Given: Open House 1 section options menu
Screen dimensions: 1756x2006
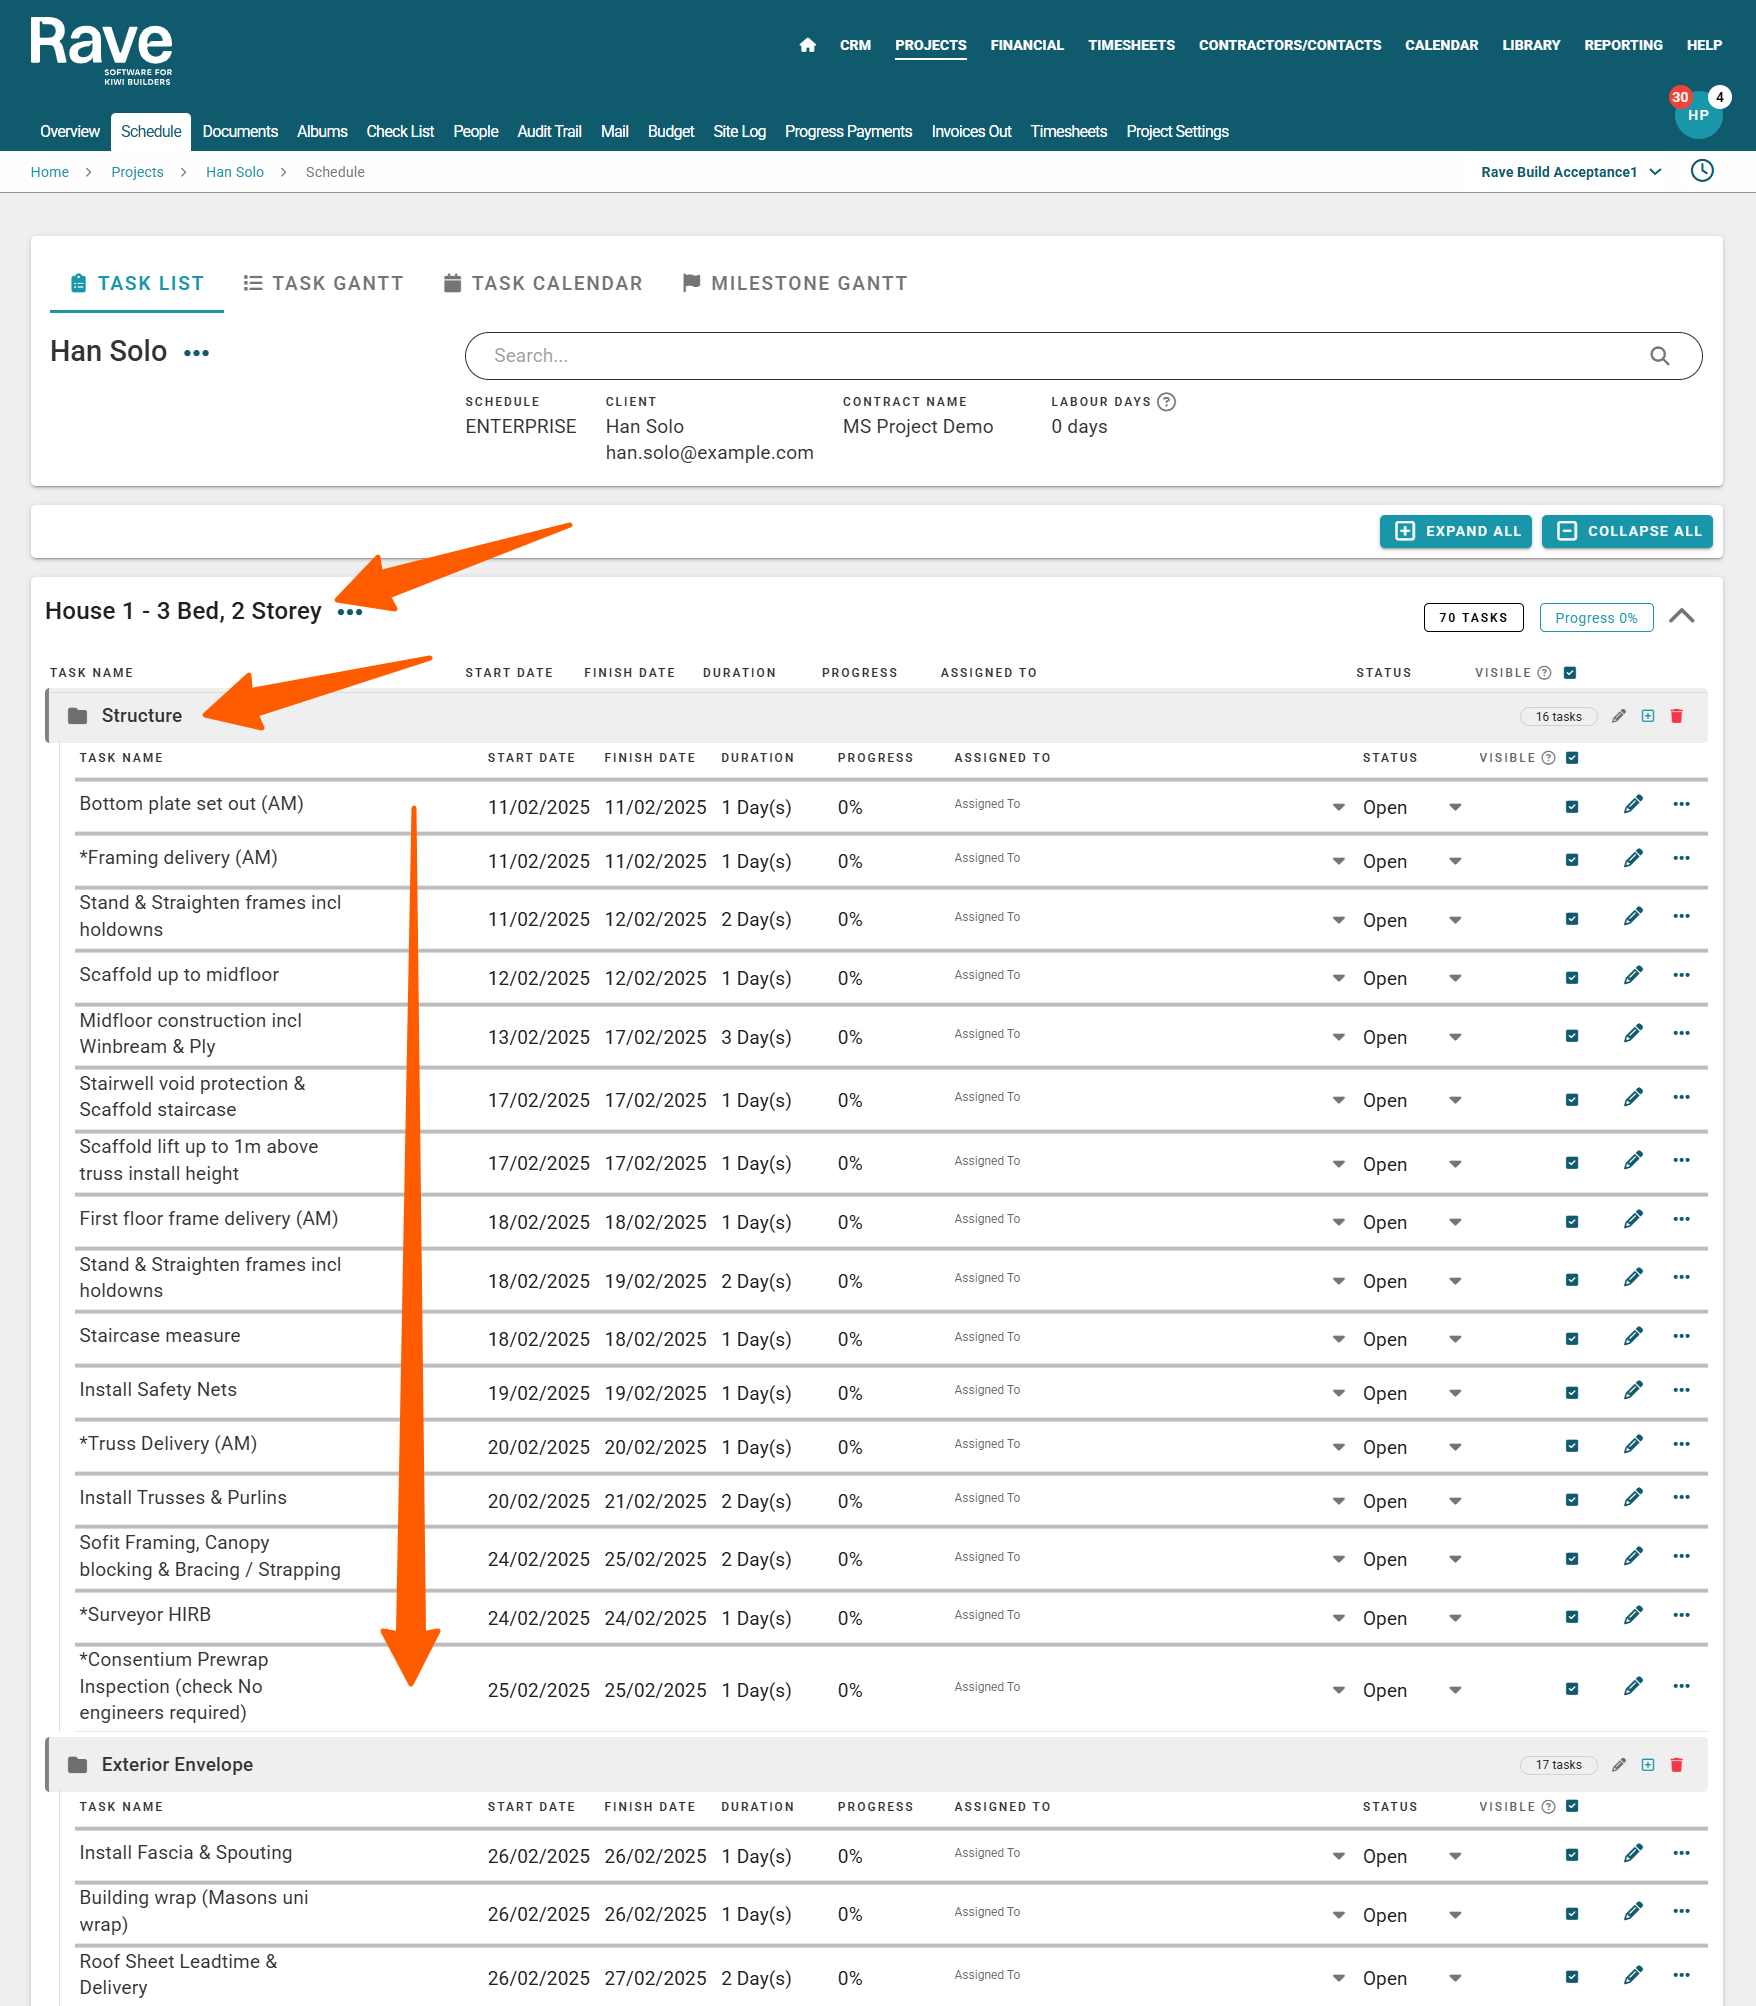Looking at the screenshot, I should pos(350,612).
